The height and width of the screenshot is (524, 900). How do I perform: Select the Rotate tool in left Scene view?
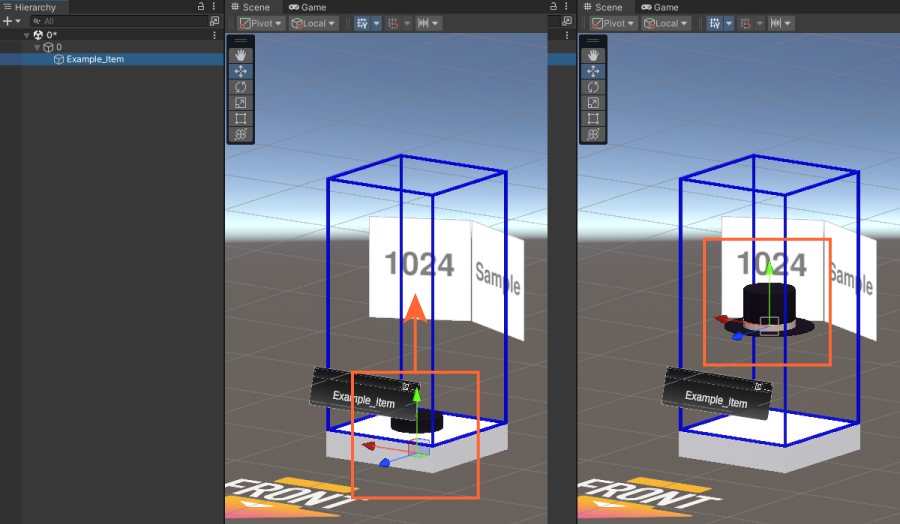coord(240,87)
